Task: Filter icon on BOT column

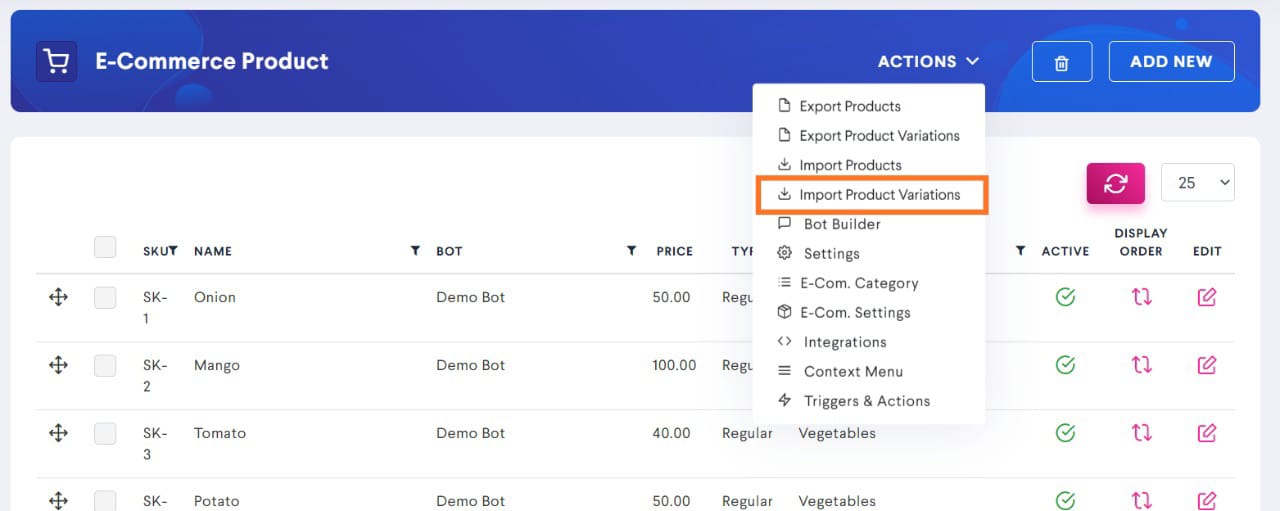Action: point(631,251)
